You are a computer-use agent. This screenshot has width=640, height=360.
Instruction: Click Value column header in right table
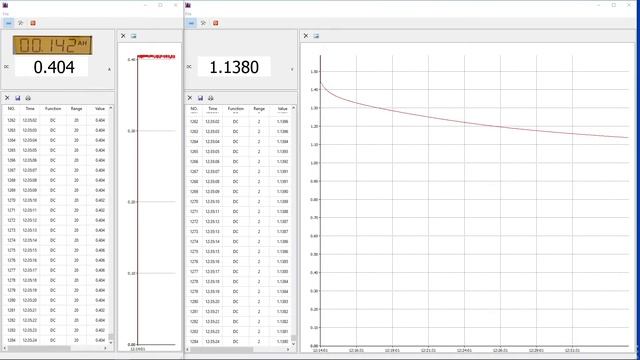(282, 109)
